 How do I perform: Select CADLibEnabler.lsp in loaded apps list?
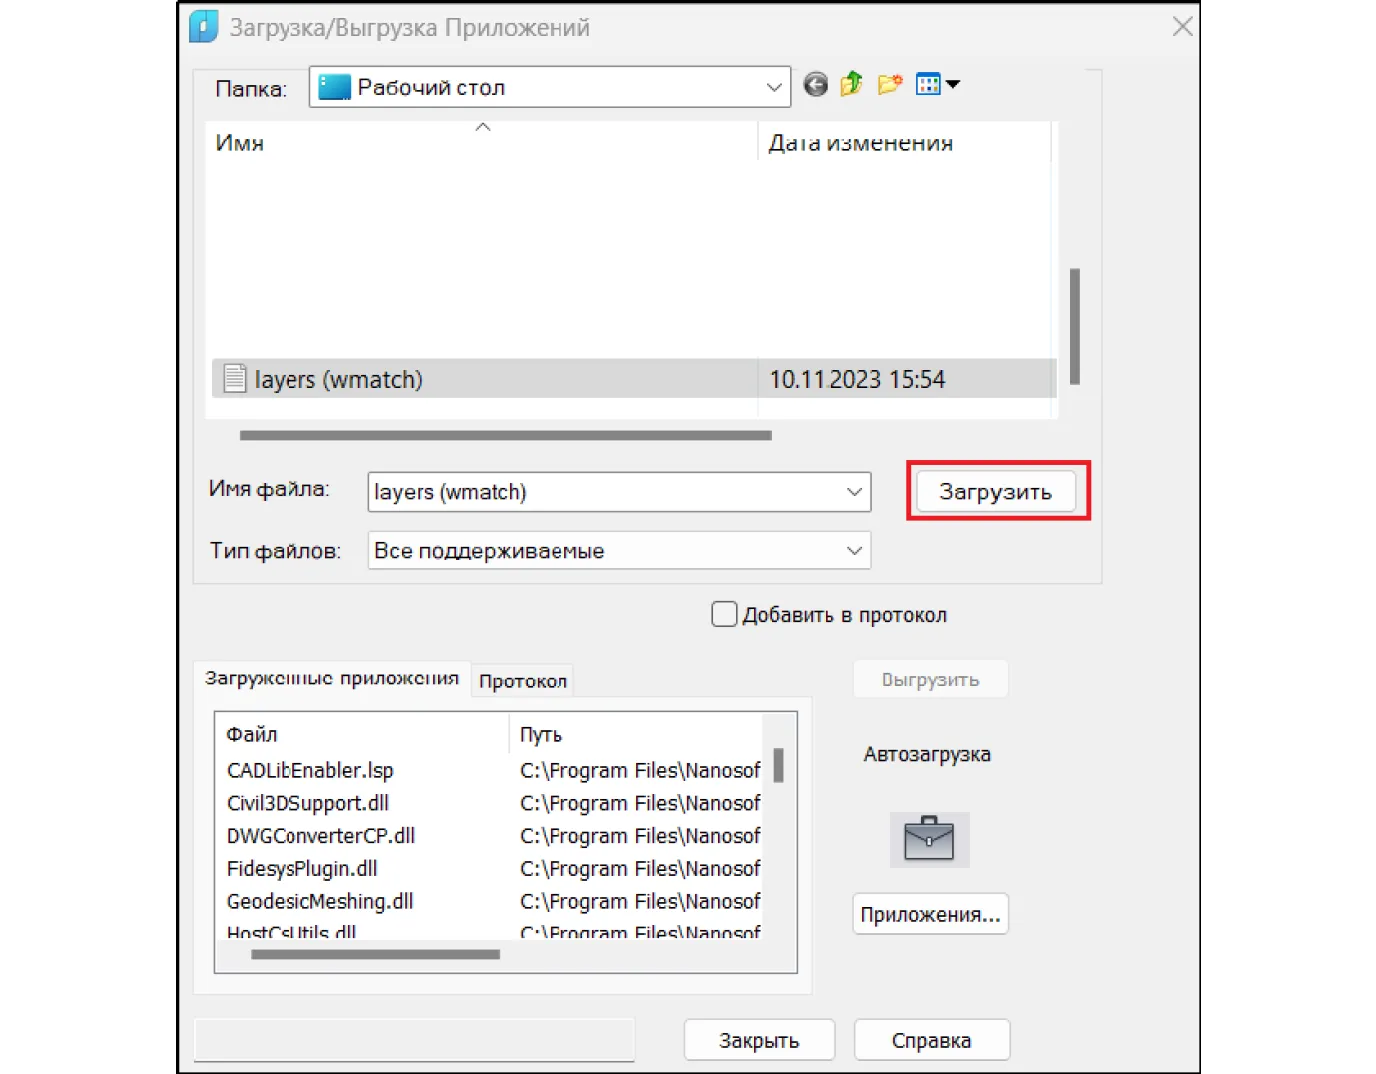310,771
